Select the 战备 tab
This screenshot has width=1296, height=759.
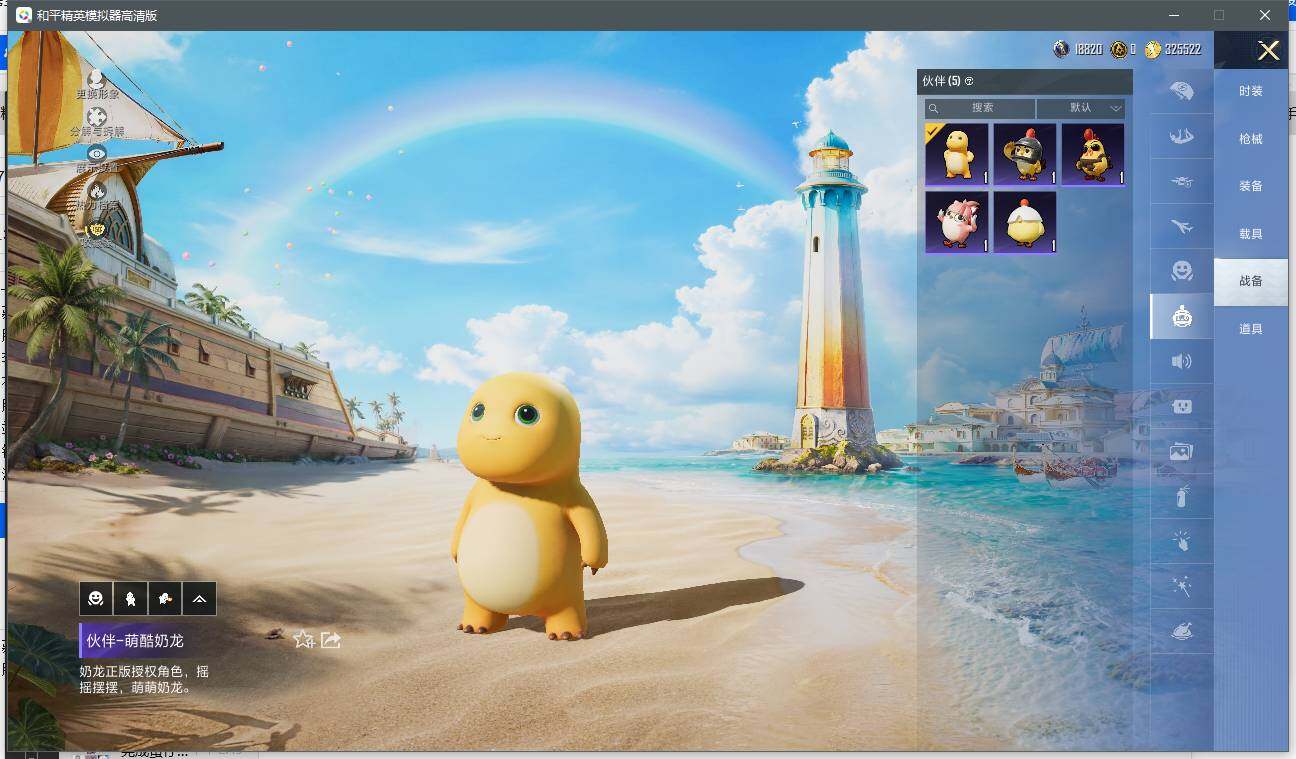coord(1251,281)
